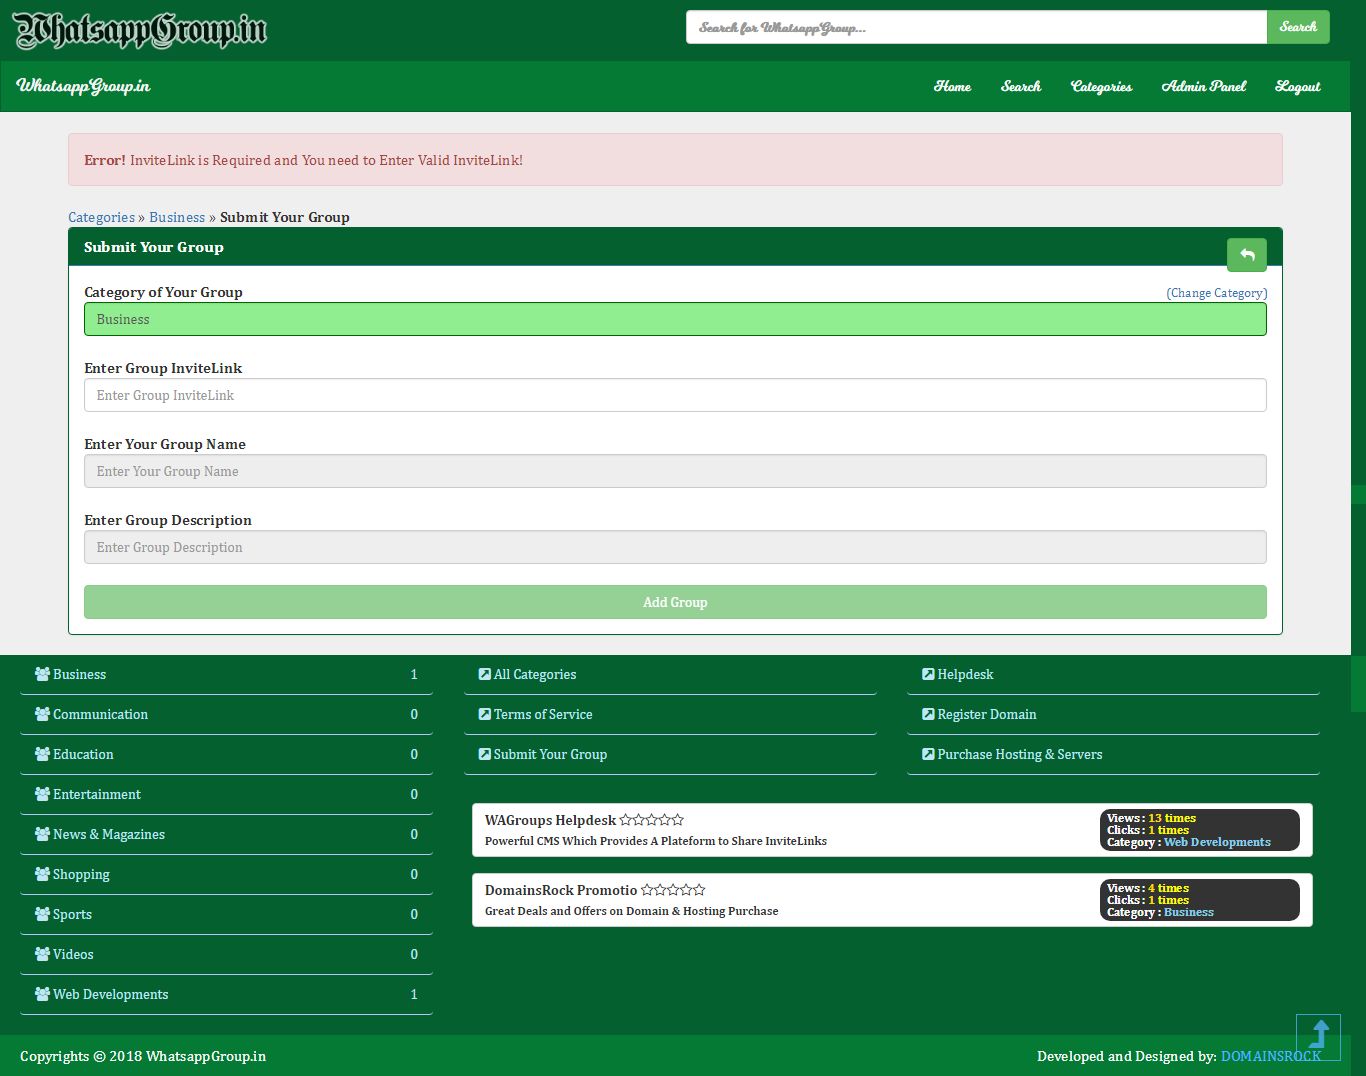Click the group icon beside Shopping

(42, 874)
